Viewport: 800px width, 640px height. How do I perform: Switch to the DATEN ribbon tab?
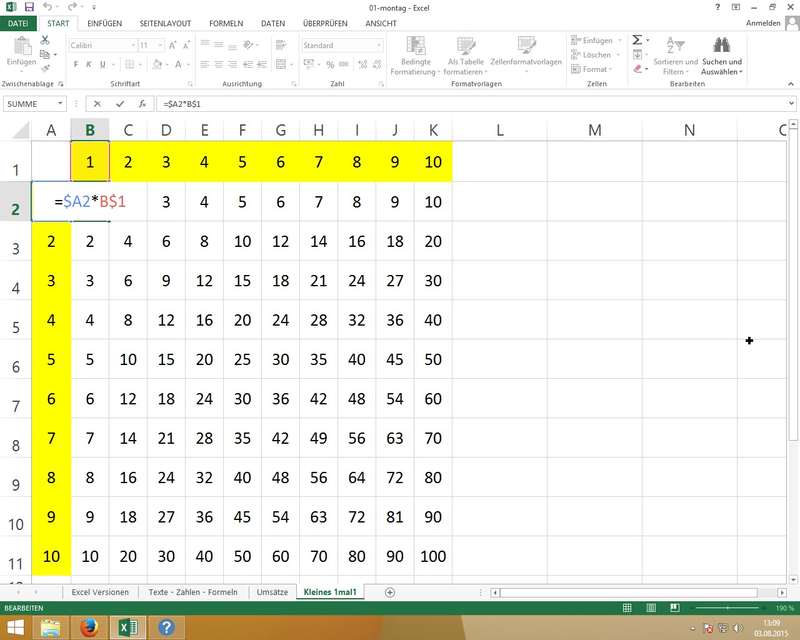[x=273, y=23]
